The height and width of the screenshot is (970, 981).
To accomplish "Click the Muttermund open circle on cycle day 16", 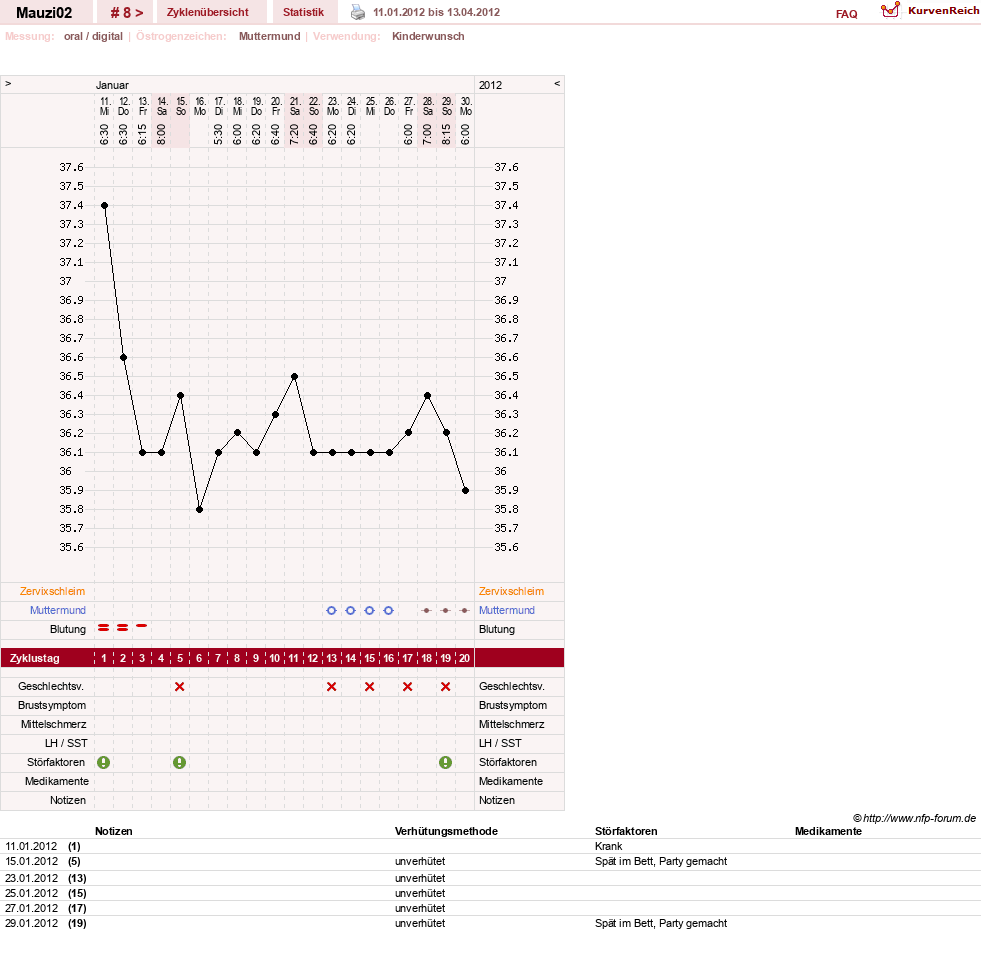I will pyautogui.click(x=389, y=610).
